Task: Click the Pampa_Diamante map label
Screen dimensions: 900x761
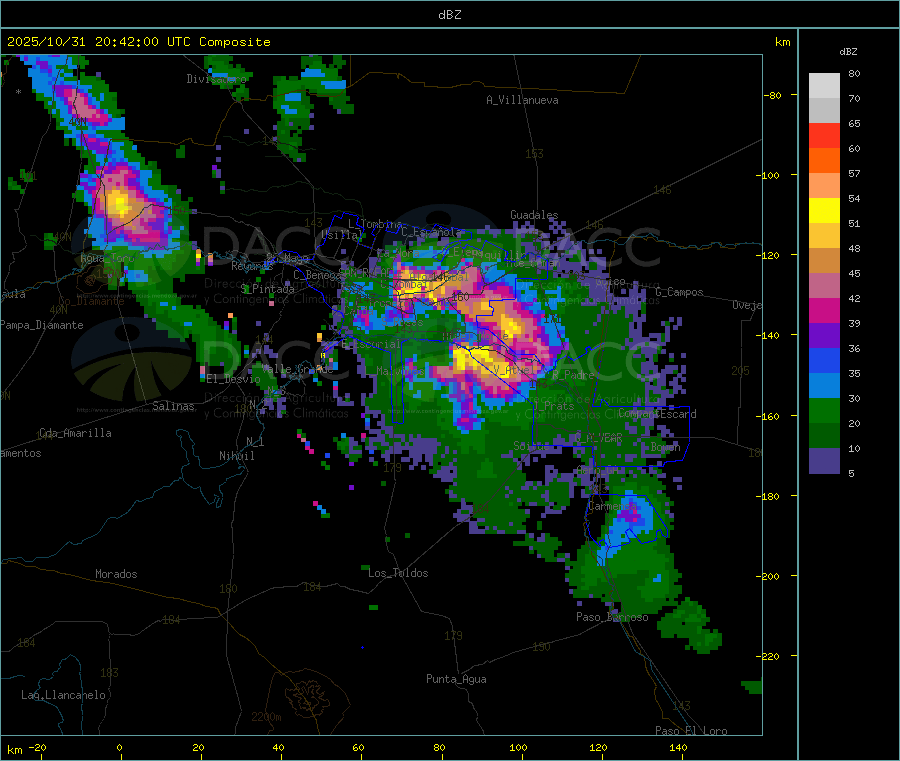Action: pyautogui.click(x=41, y=325)
